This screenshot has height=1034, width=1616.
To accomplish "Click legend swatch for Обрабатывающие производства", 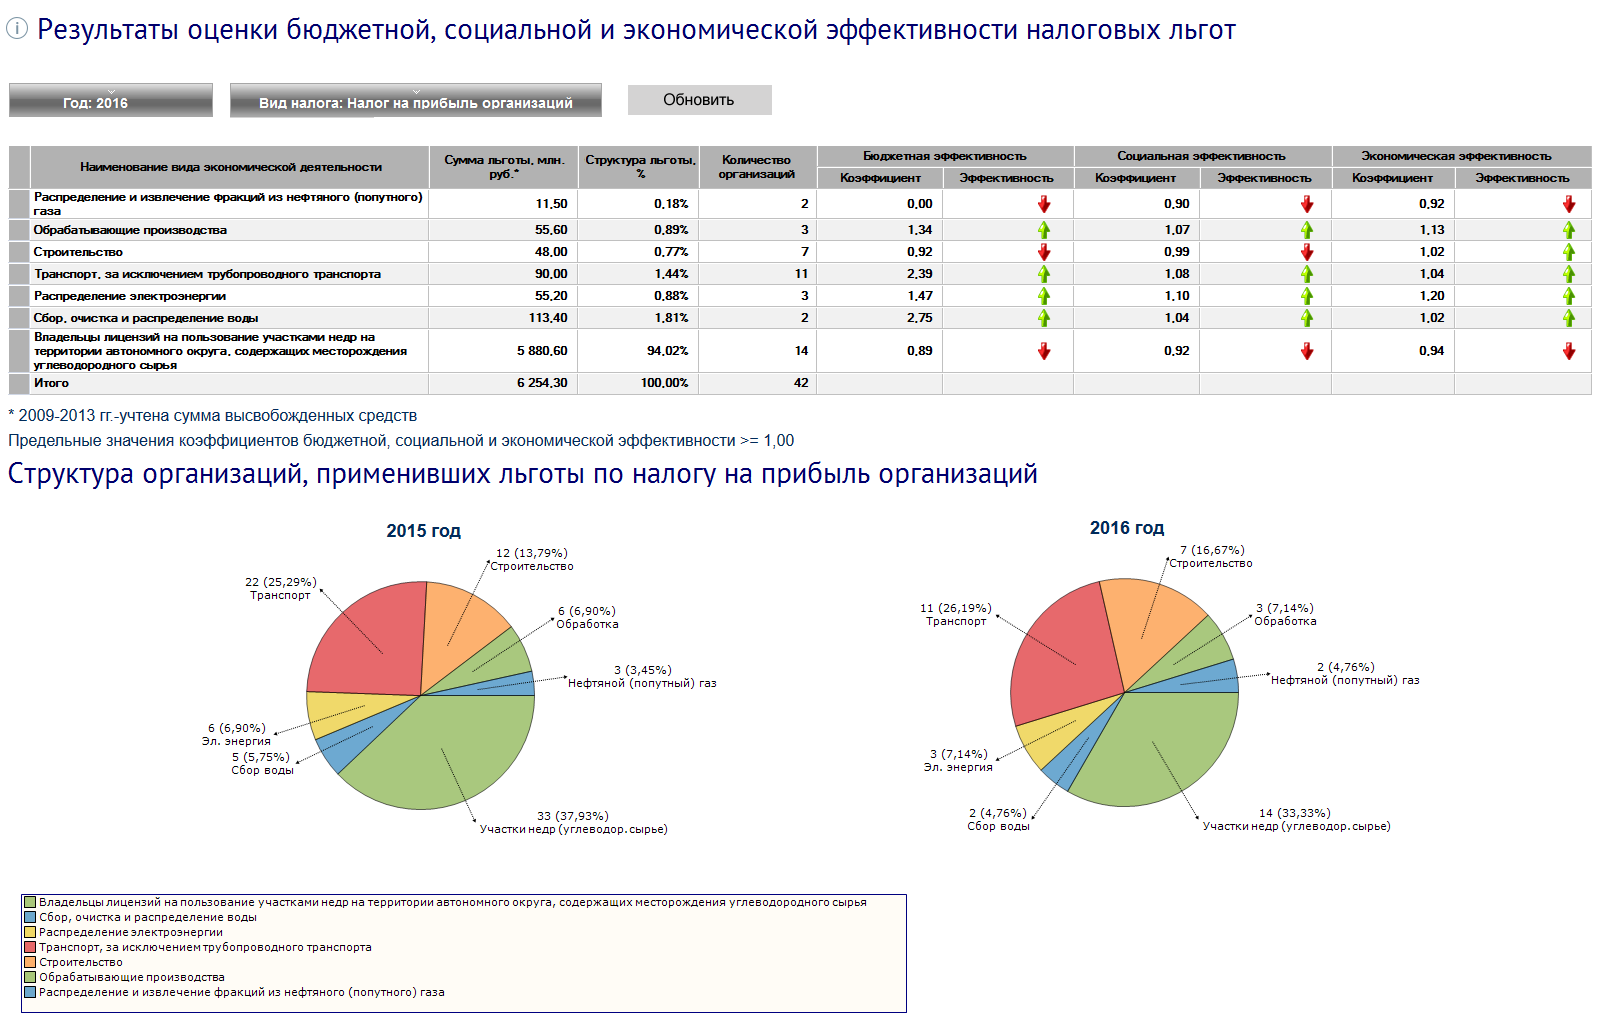I will pyautogui.click(x=30, y=977).
